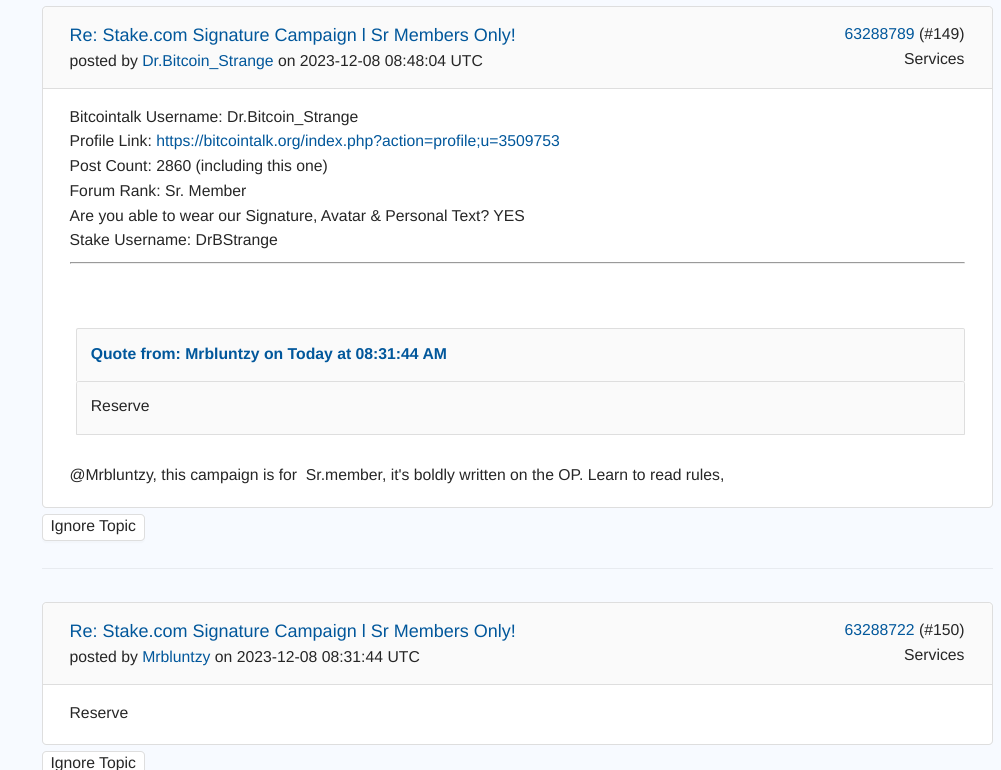Screen dimensions: 1001x770
Task: Click the '(#150)' post number
Action: point(942,630)
